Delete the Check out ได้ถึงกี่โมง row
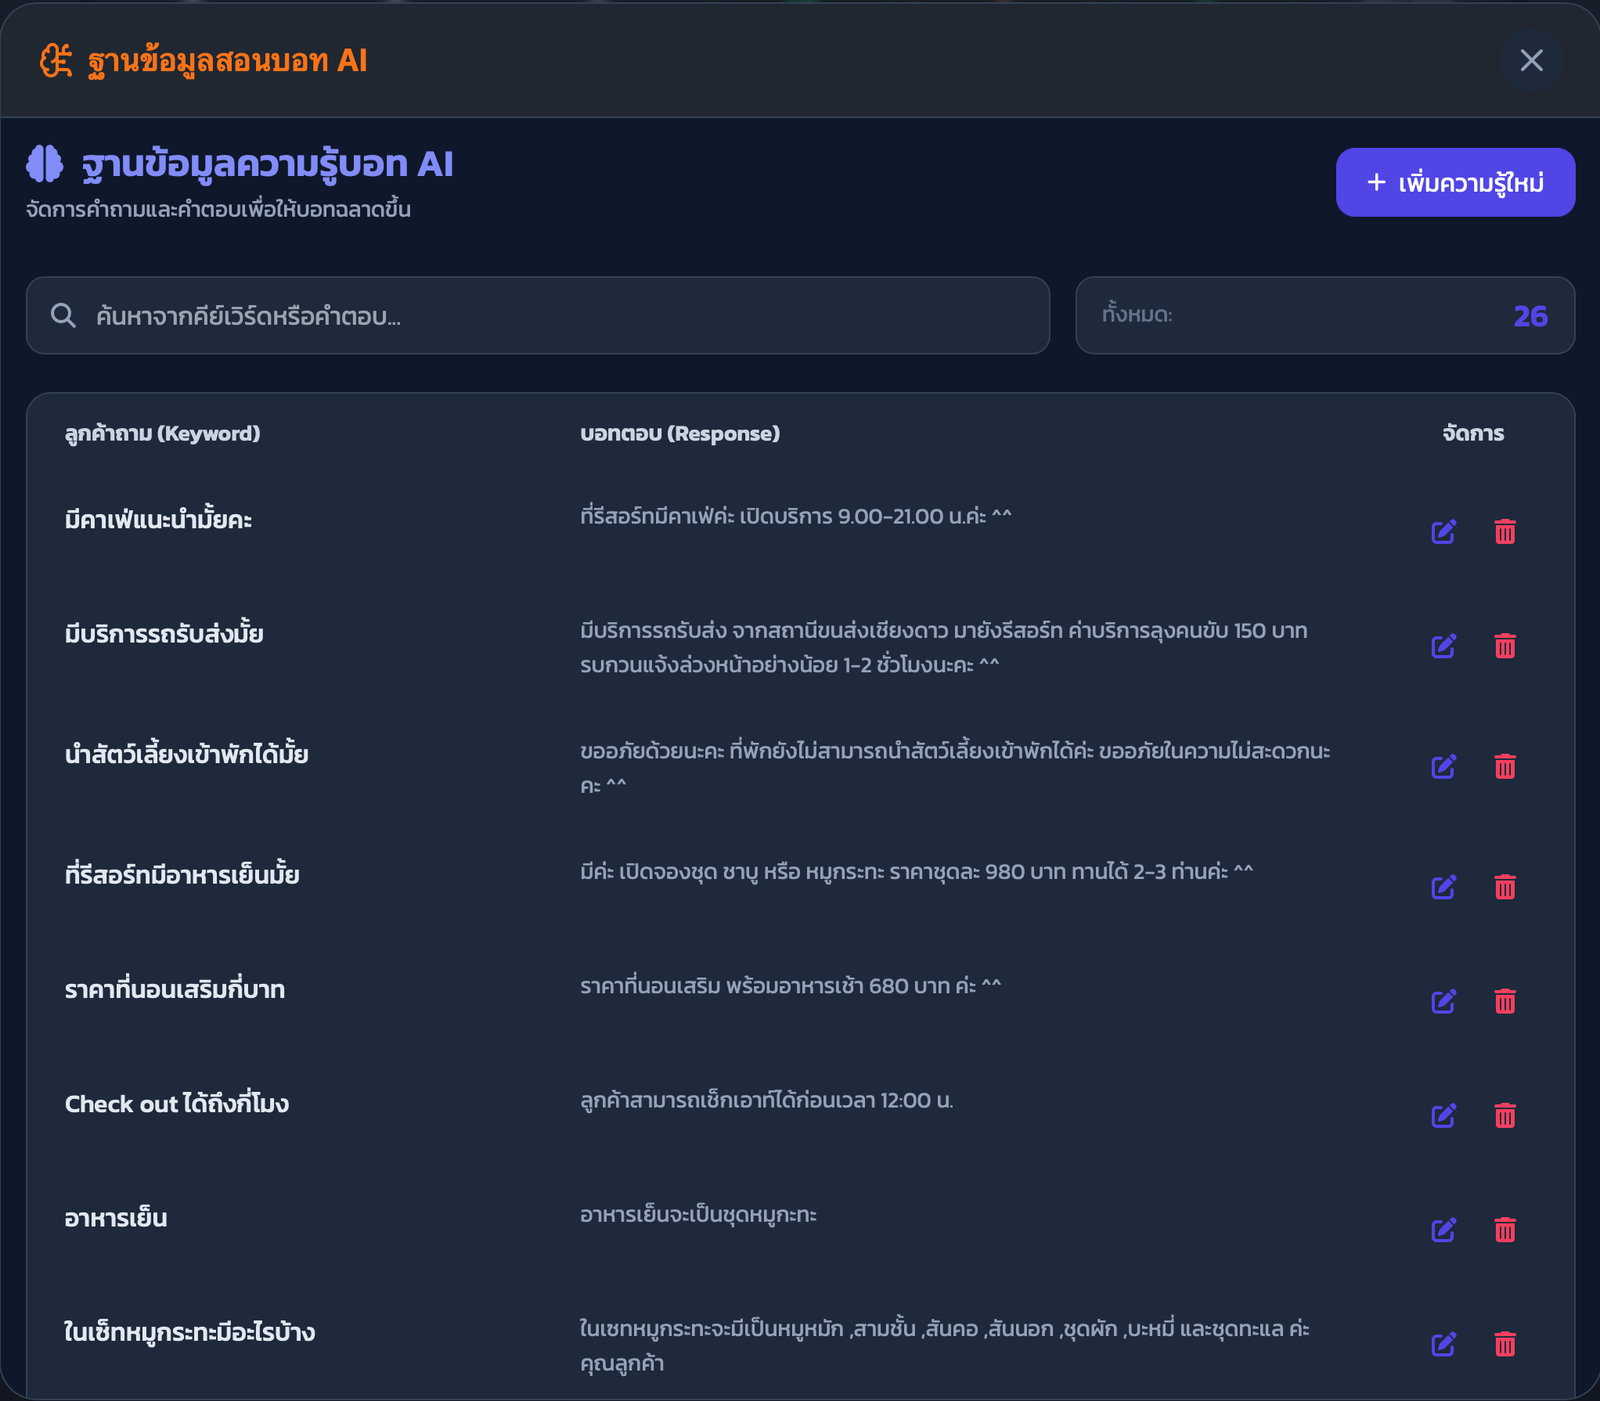1600x1401 pixels. [x=1504, y=1115]
